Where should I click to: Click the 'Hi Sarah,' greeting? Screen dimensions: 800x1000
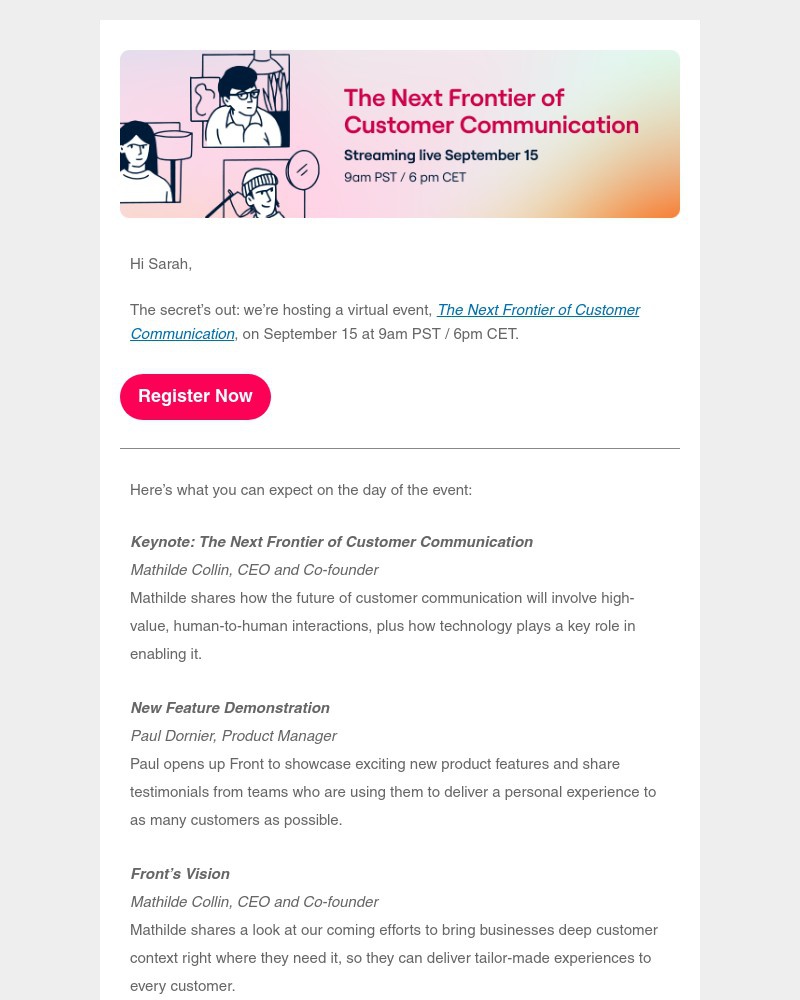pyautogui.click(x=161, y=264)
